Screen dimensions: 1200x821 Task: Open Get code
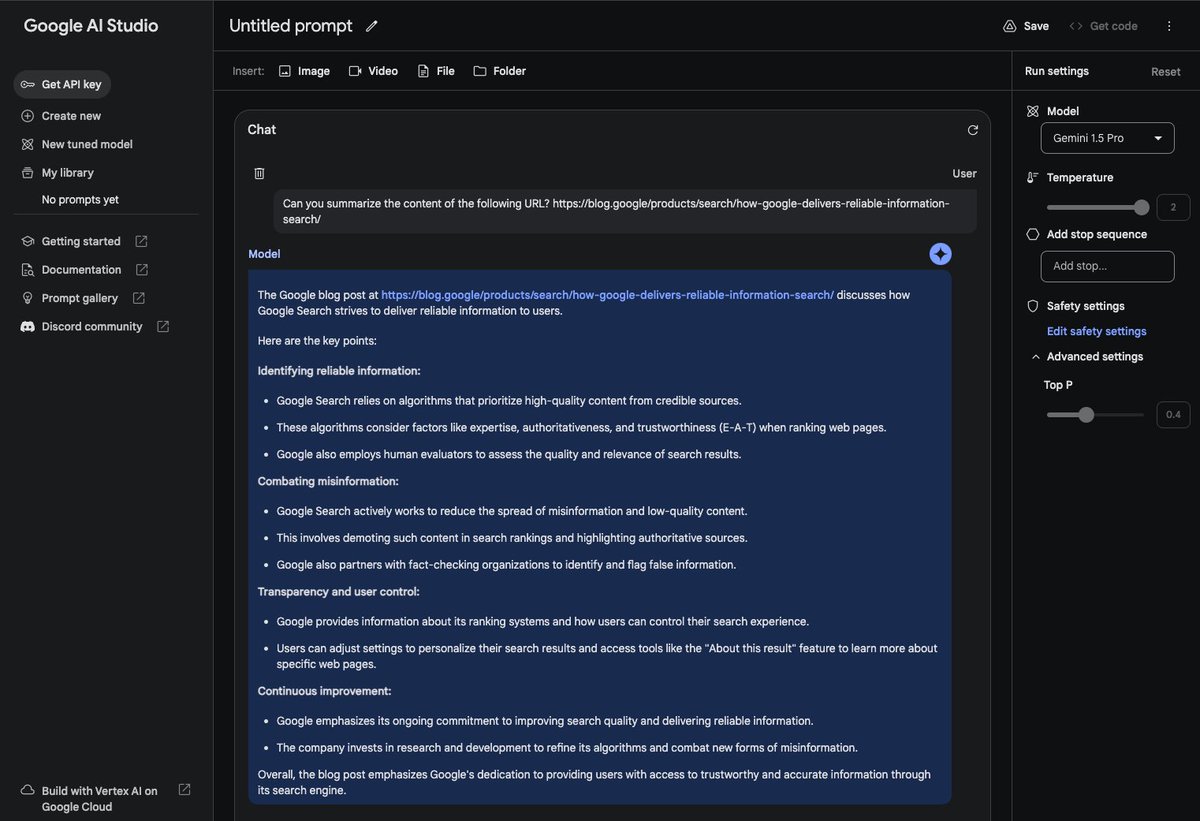1104,26
